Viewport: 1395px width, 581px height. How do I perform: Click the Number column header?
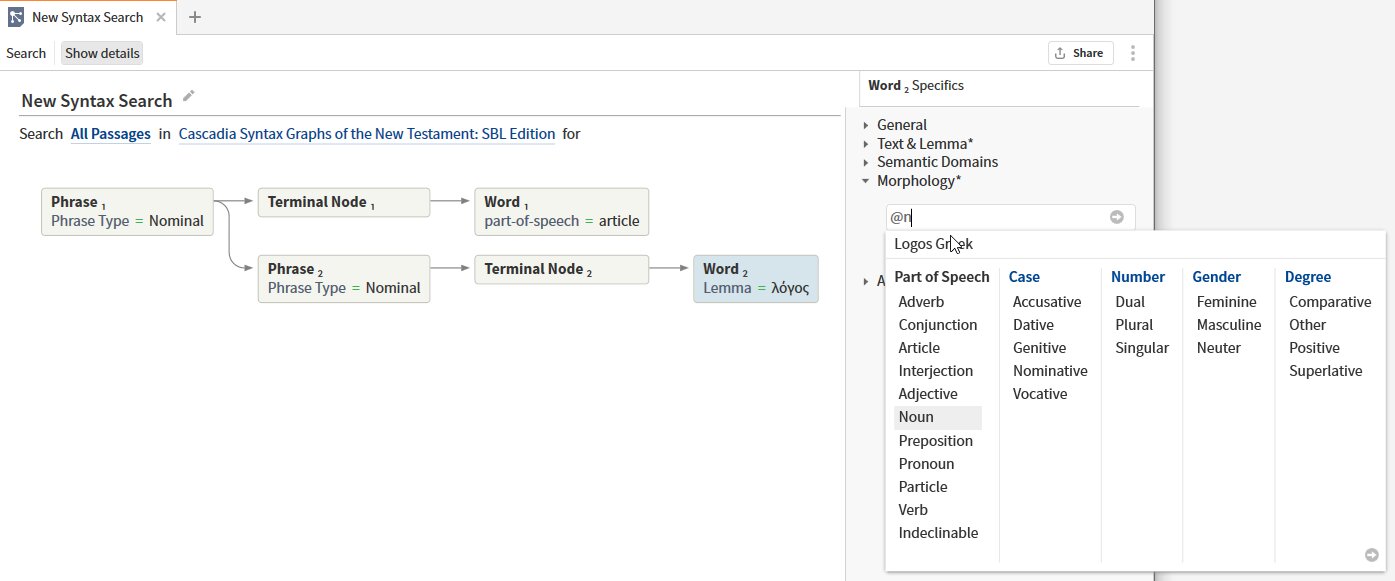pos(1138,277)
